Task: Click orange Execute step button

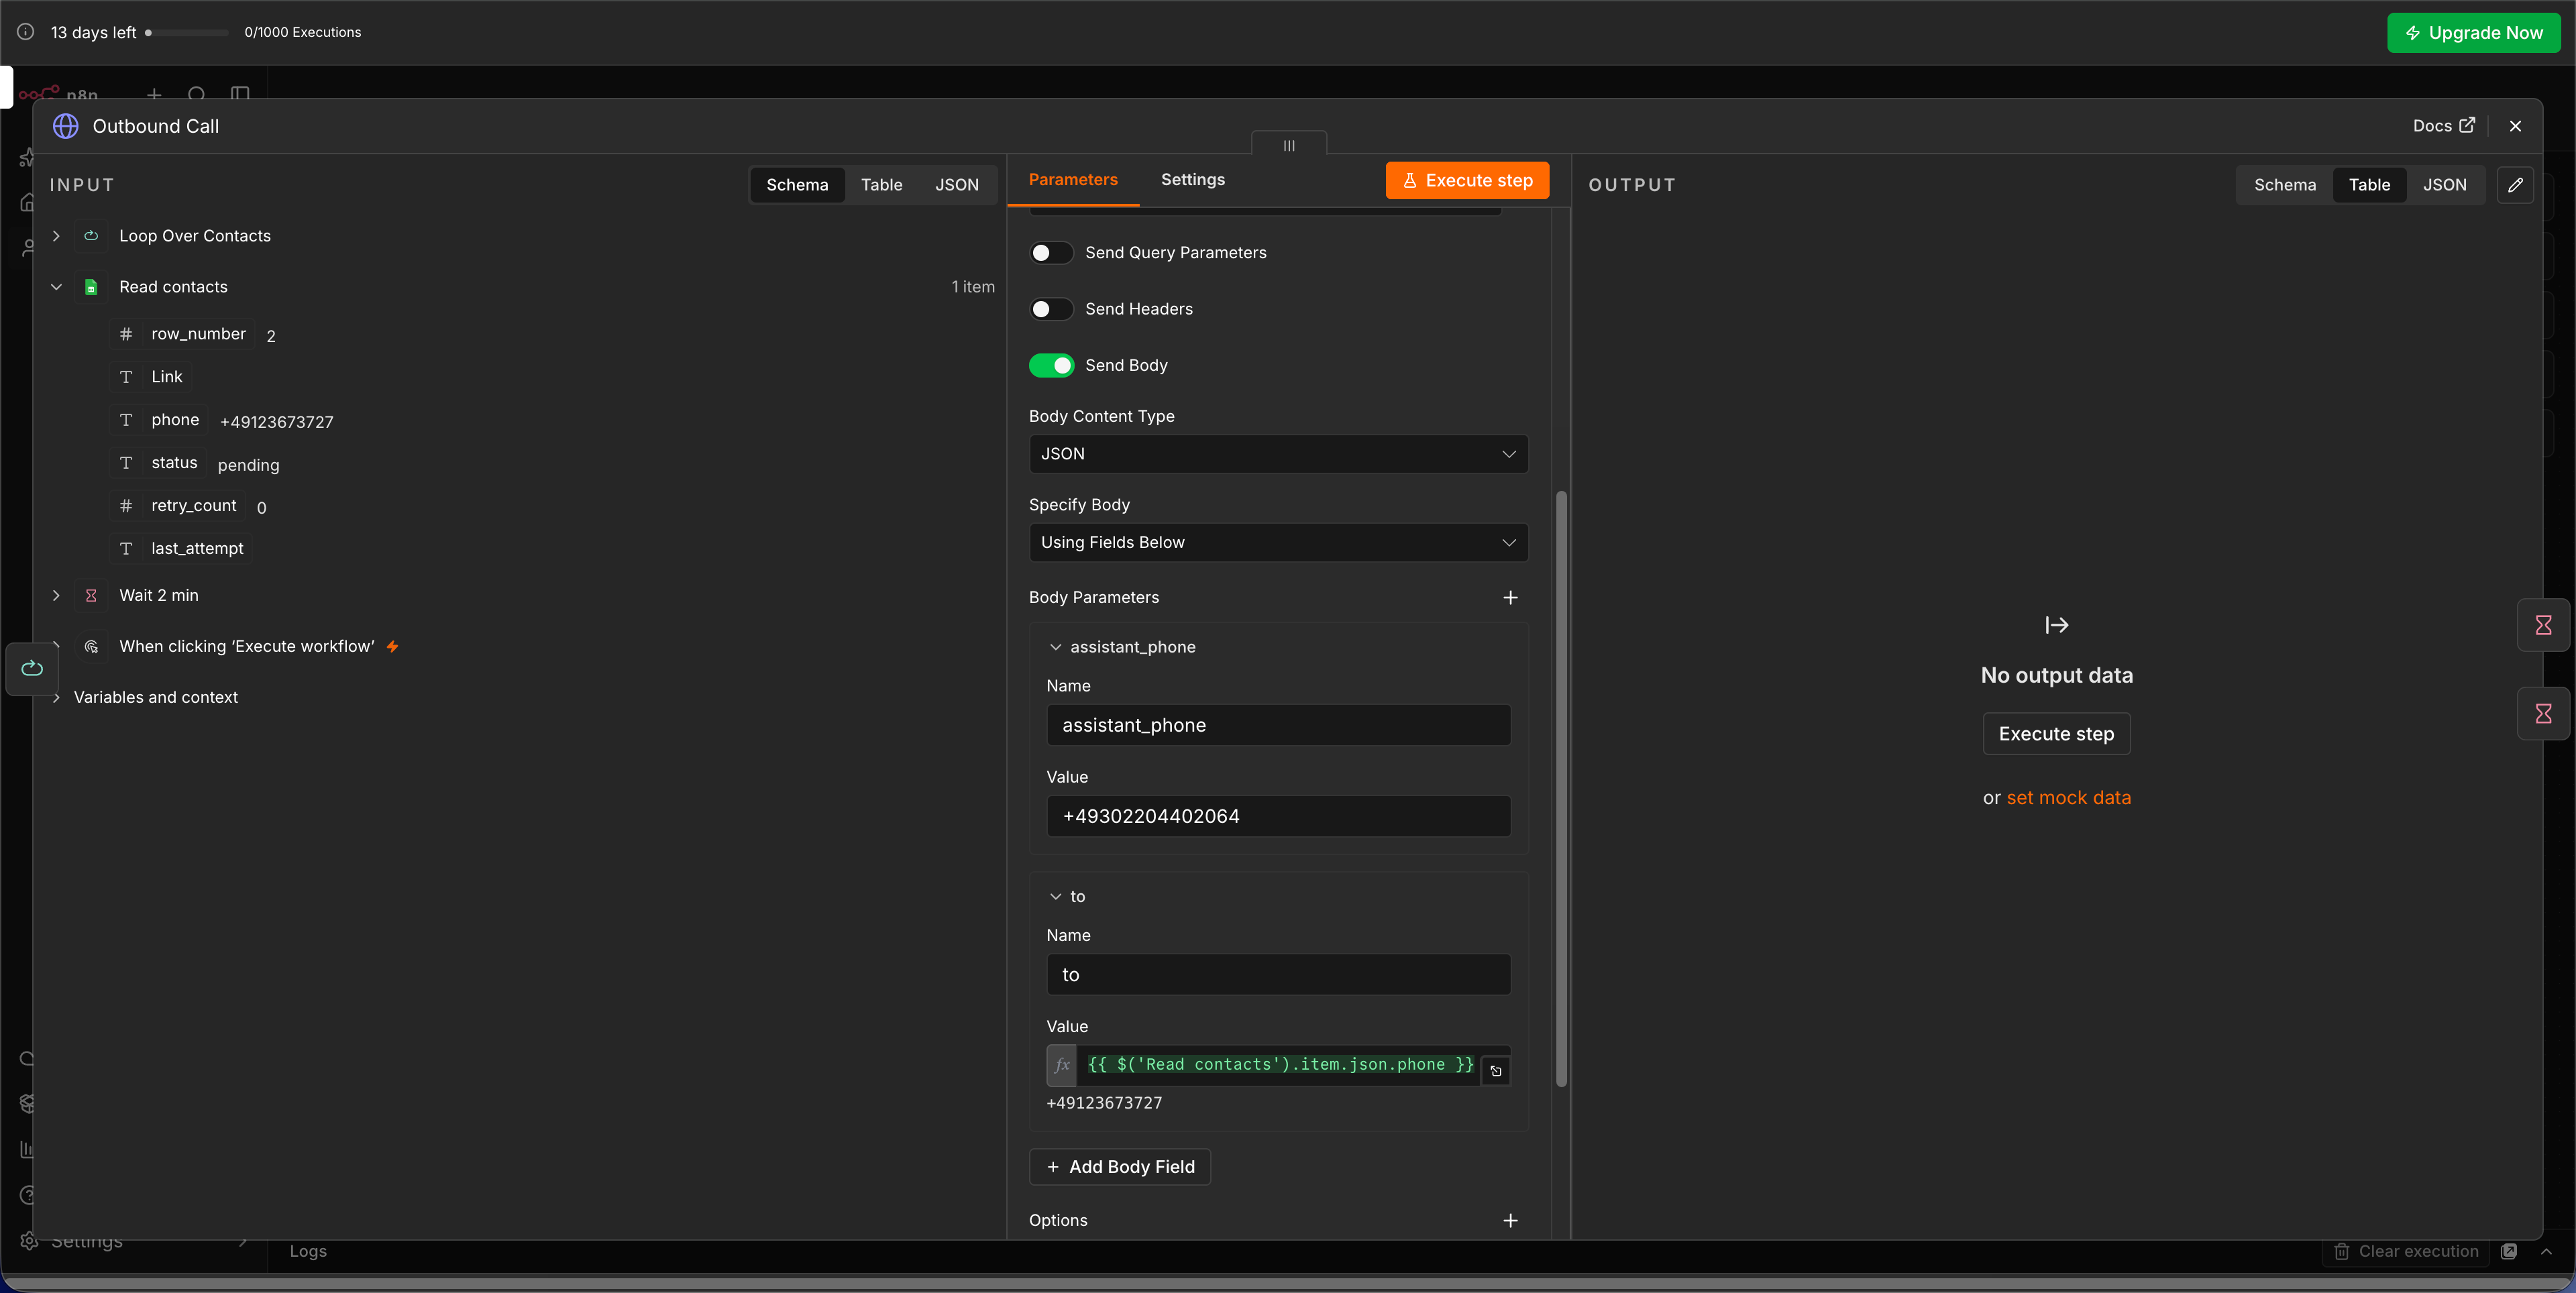Action: 1467,181
